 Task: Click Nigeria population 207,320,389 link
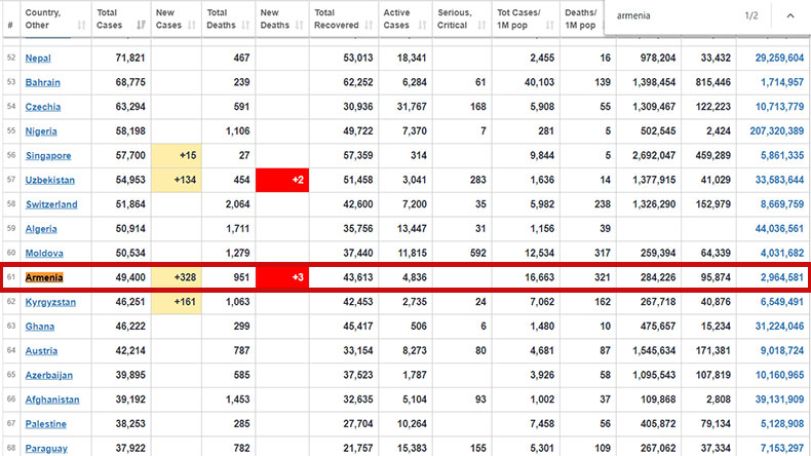tap(777, 131)
